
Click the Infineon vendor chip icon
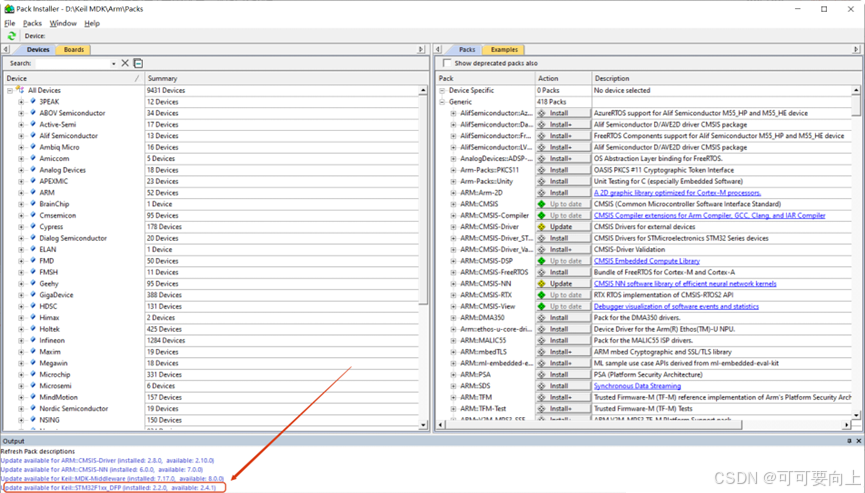click(33, 340)
